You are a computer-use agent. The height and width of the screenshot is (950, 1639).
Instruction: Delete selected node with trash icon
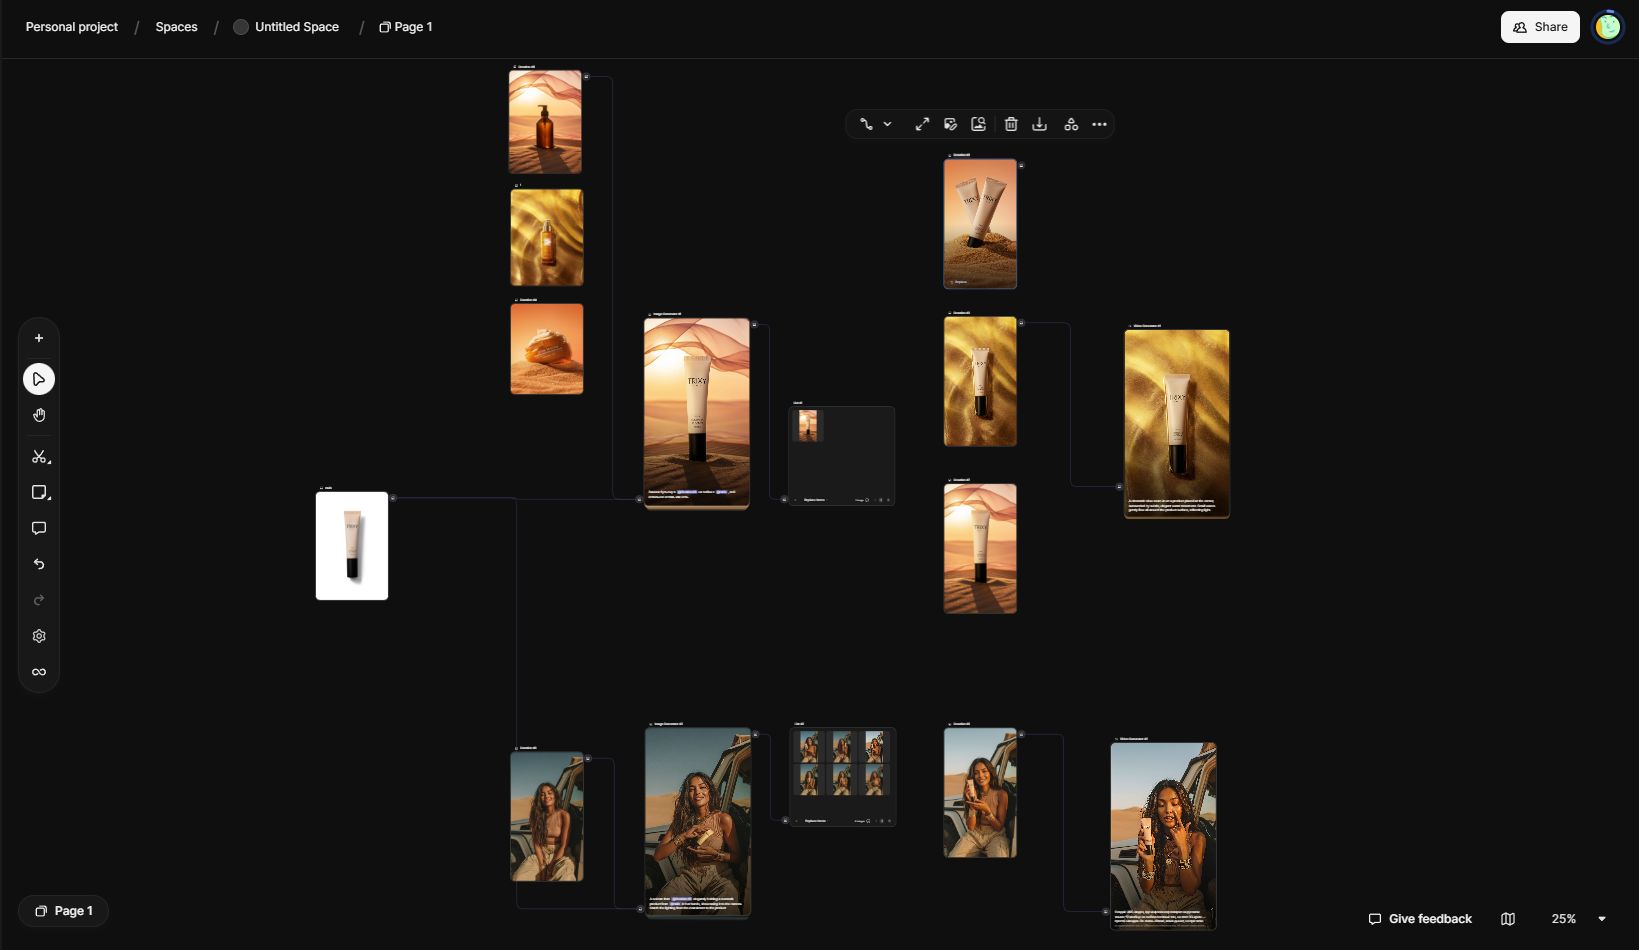[1011, 124]
